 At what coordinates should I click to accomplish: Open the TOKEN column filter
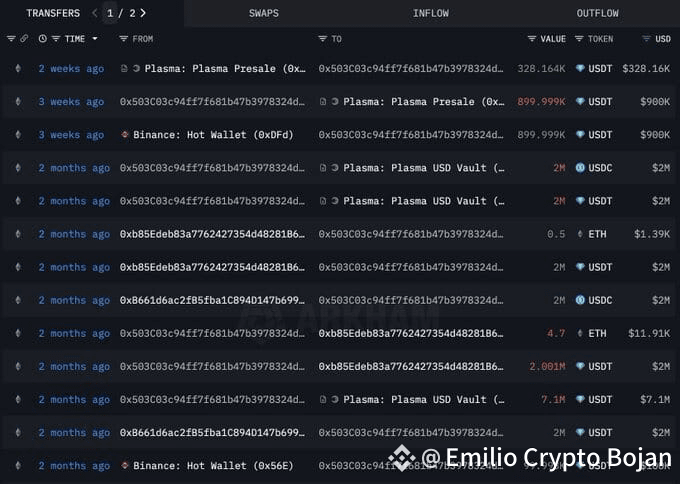click(x=579, y=39)
